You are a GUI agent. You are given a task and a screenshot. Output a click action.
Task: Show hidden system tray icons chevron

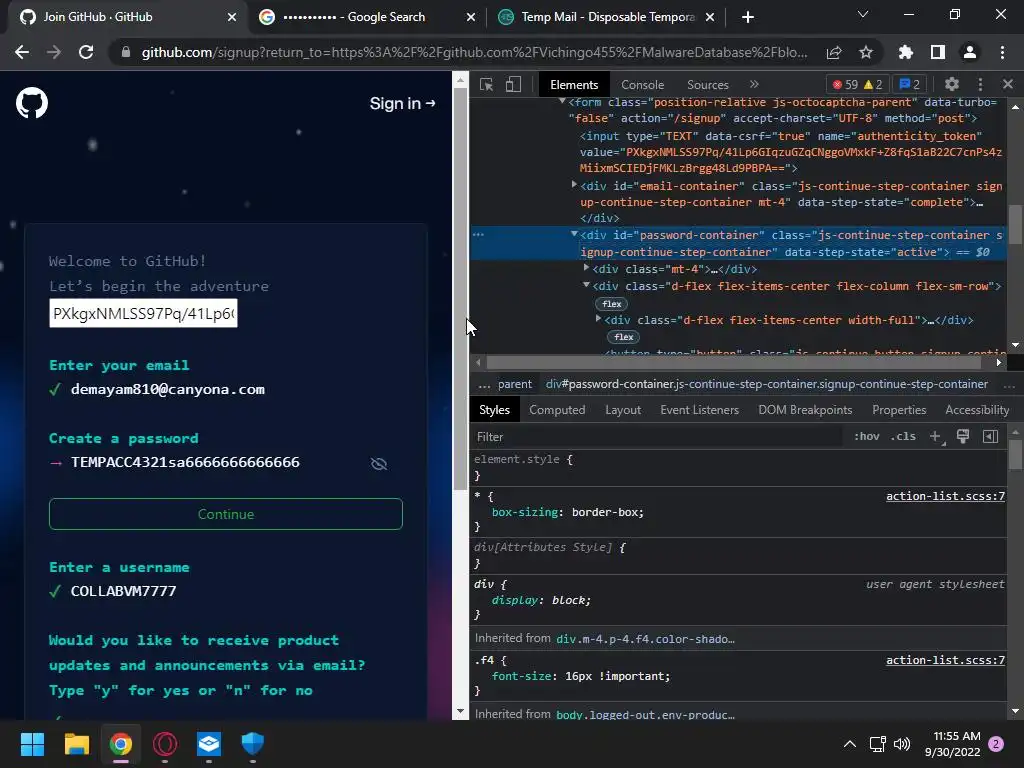pos(850,744)
